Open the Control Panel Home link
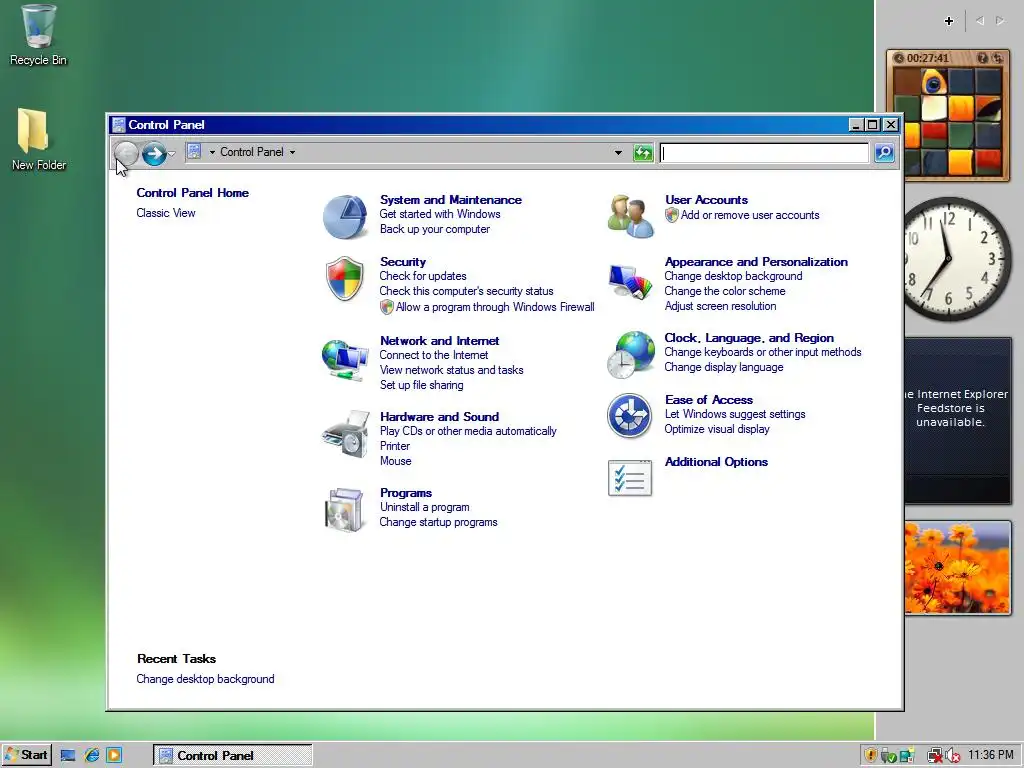Image resolution: width=1024 pixels, height=768 pixels. (193, 193)
